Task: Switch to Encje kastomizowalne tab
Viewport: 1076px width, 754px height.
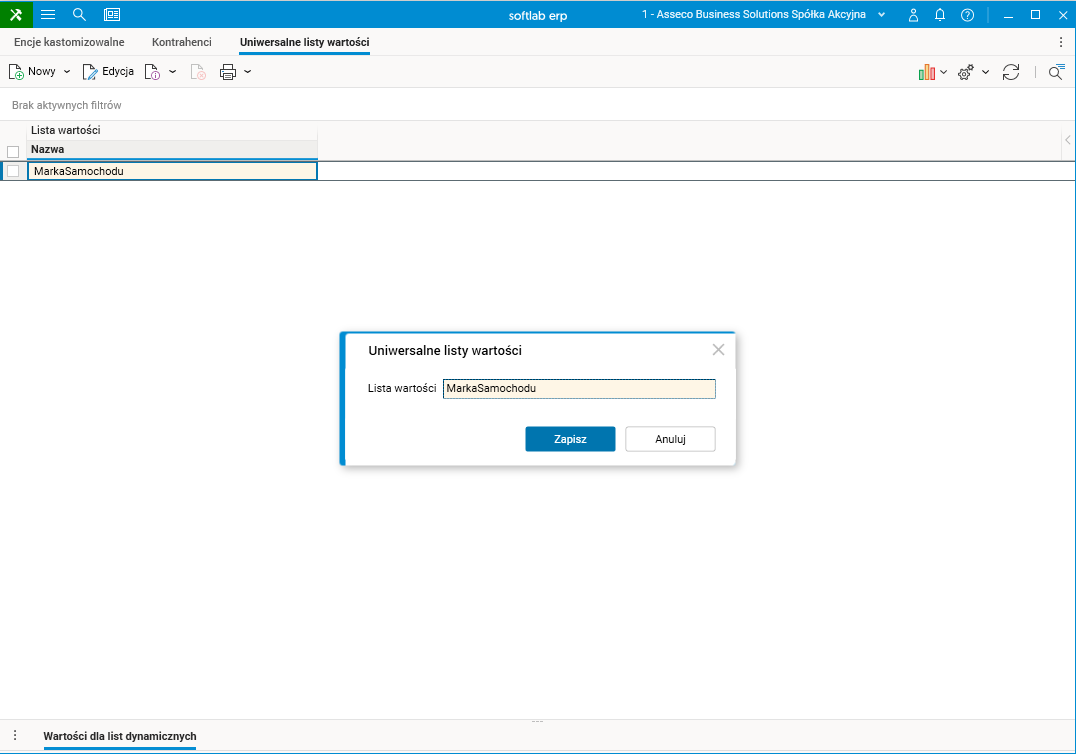Action: point(69,42)
